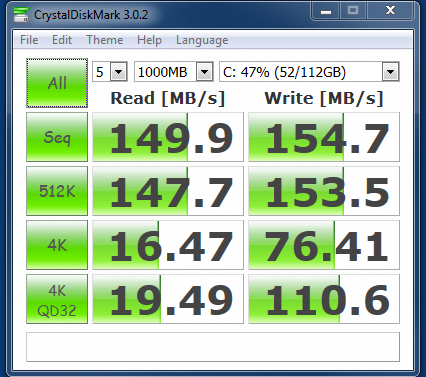Start the 4K QD32 benchmark test
Viewport: 426px width, 377px height.
click(57, 299)
